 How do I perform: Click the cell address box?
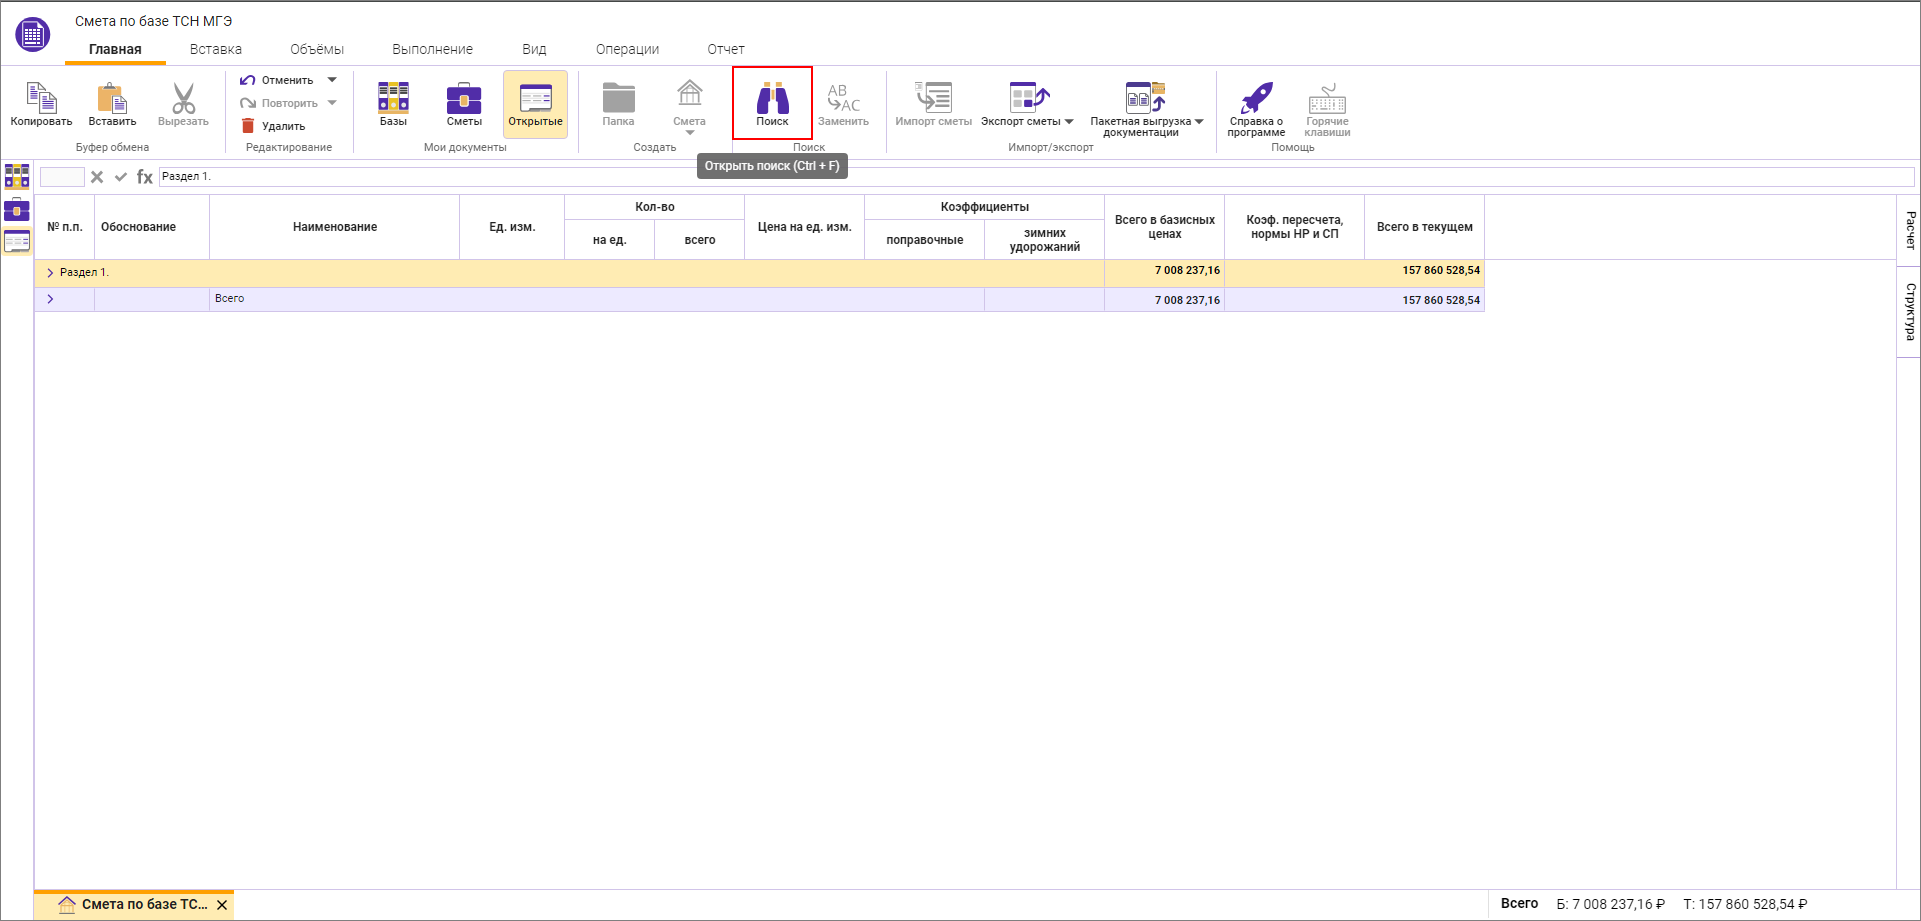pos(62,177)
